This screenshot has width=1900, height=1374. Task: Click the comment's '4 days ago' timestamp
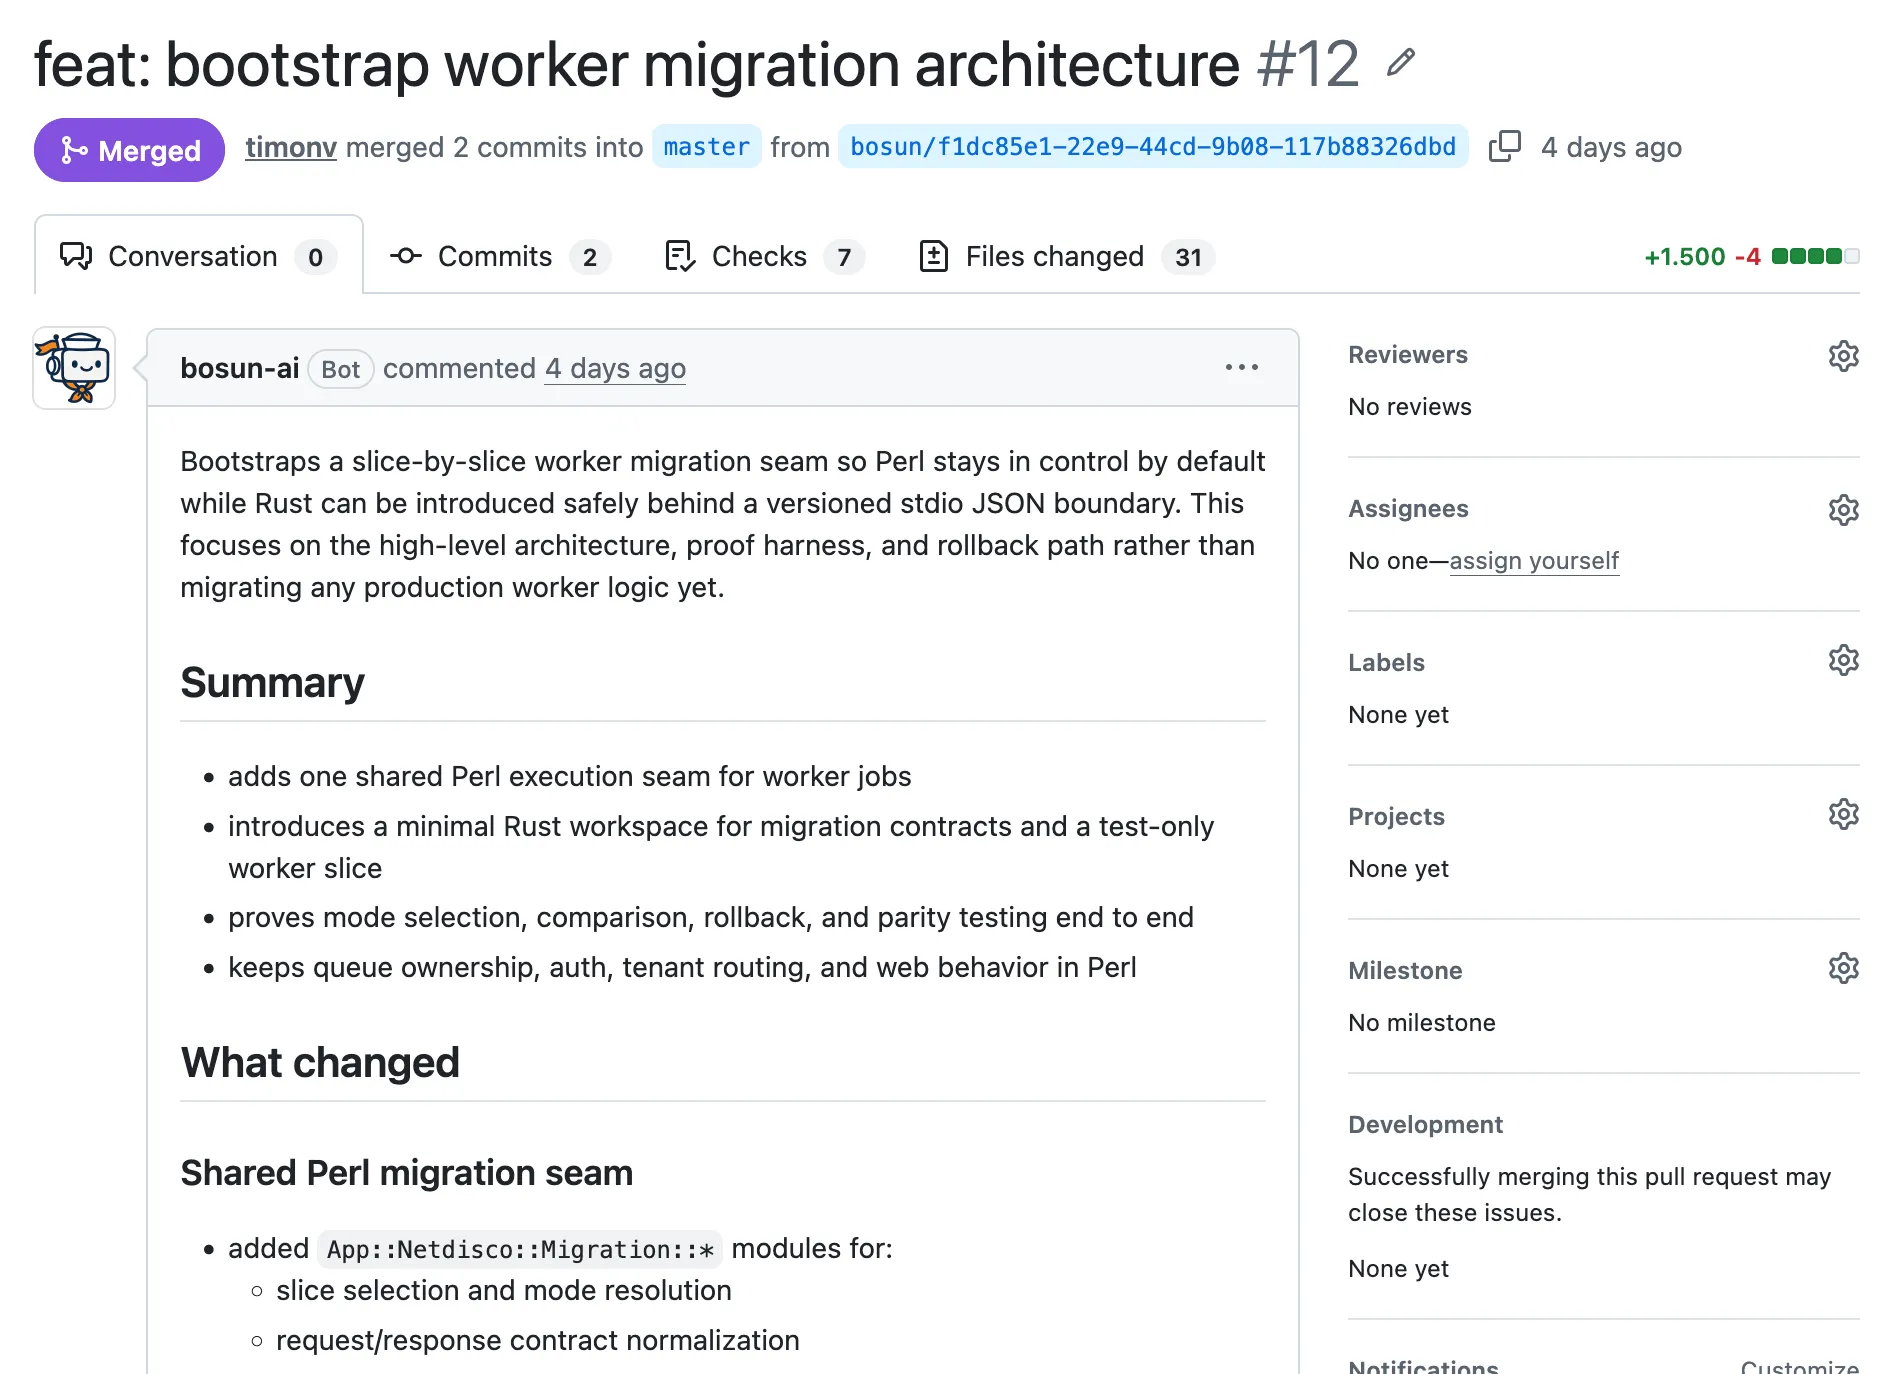click(x=615, y=368)
